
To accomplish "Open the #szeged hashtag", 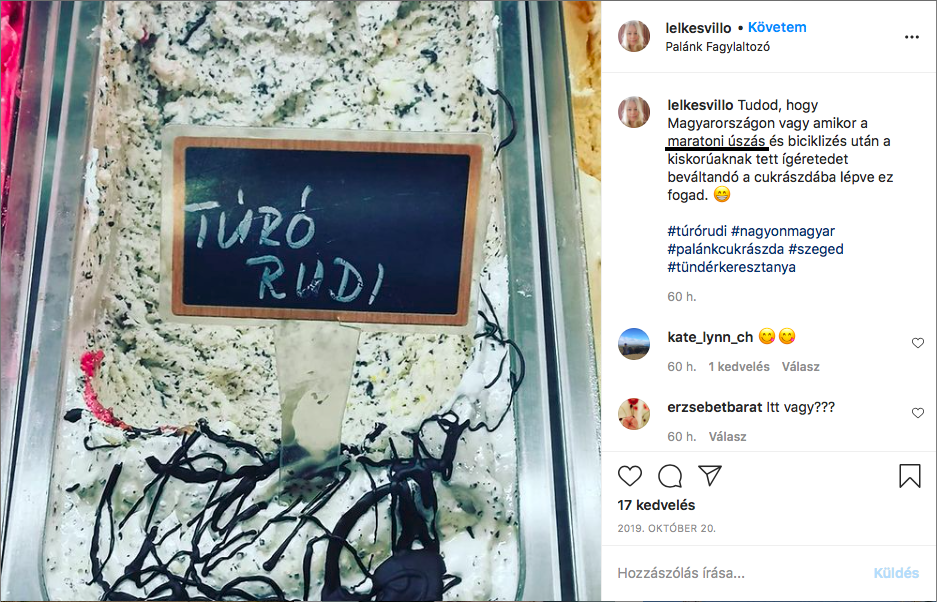I will pos(816,249).
